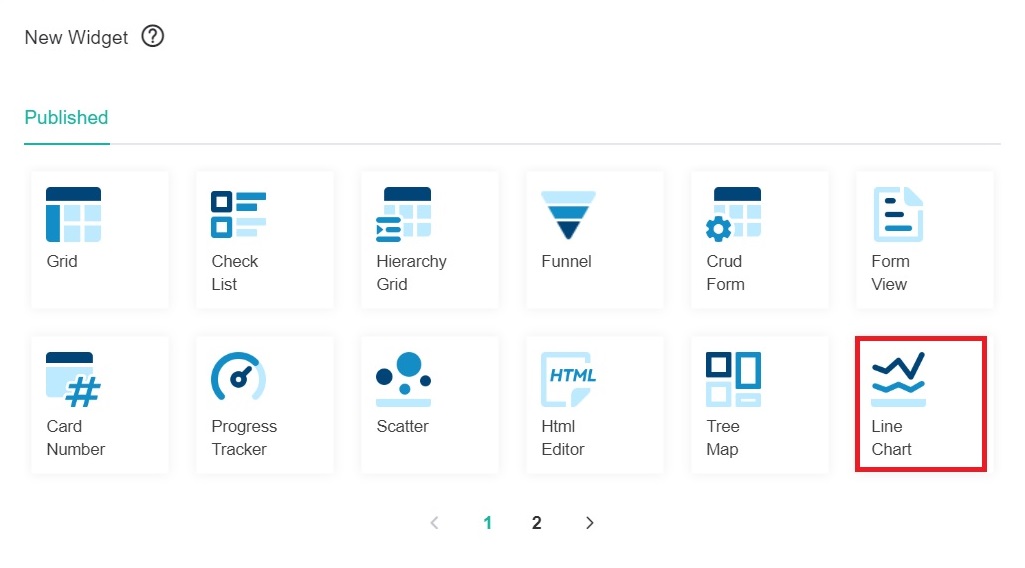Go to previous page with left chevron
The width and height of the screenshot is (1025, 568).
click(434, 523)
